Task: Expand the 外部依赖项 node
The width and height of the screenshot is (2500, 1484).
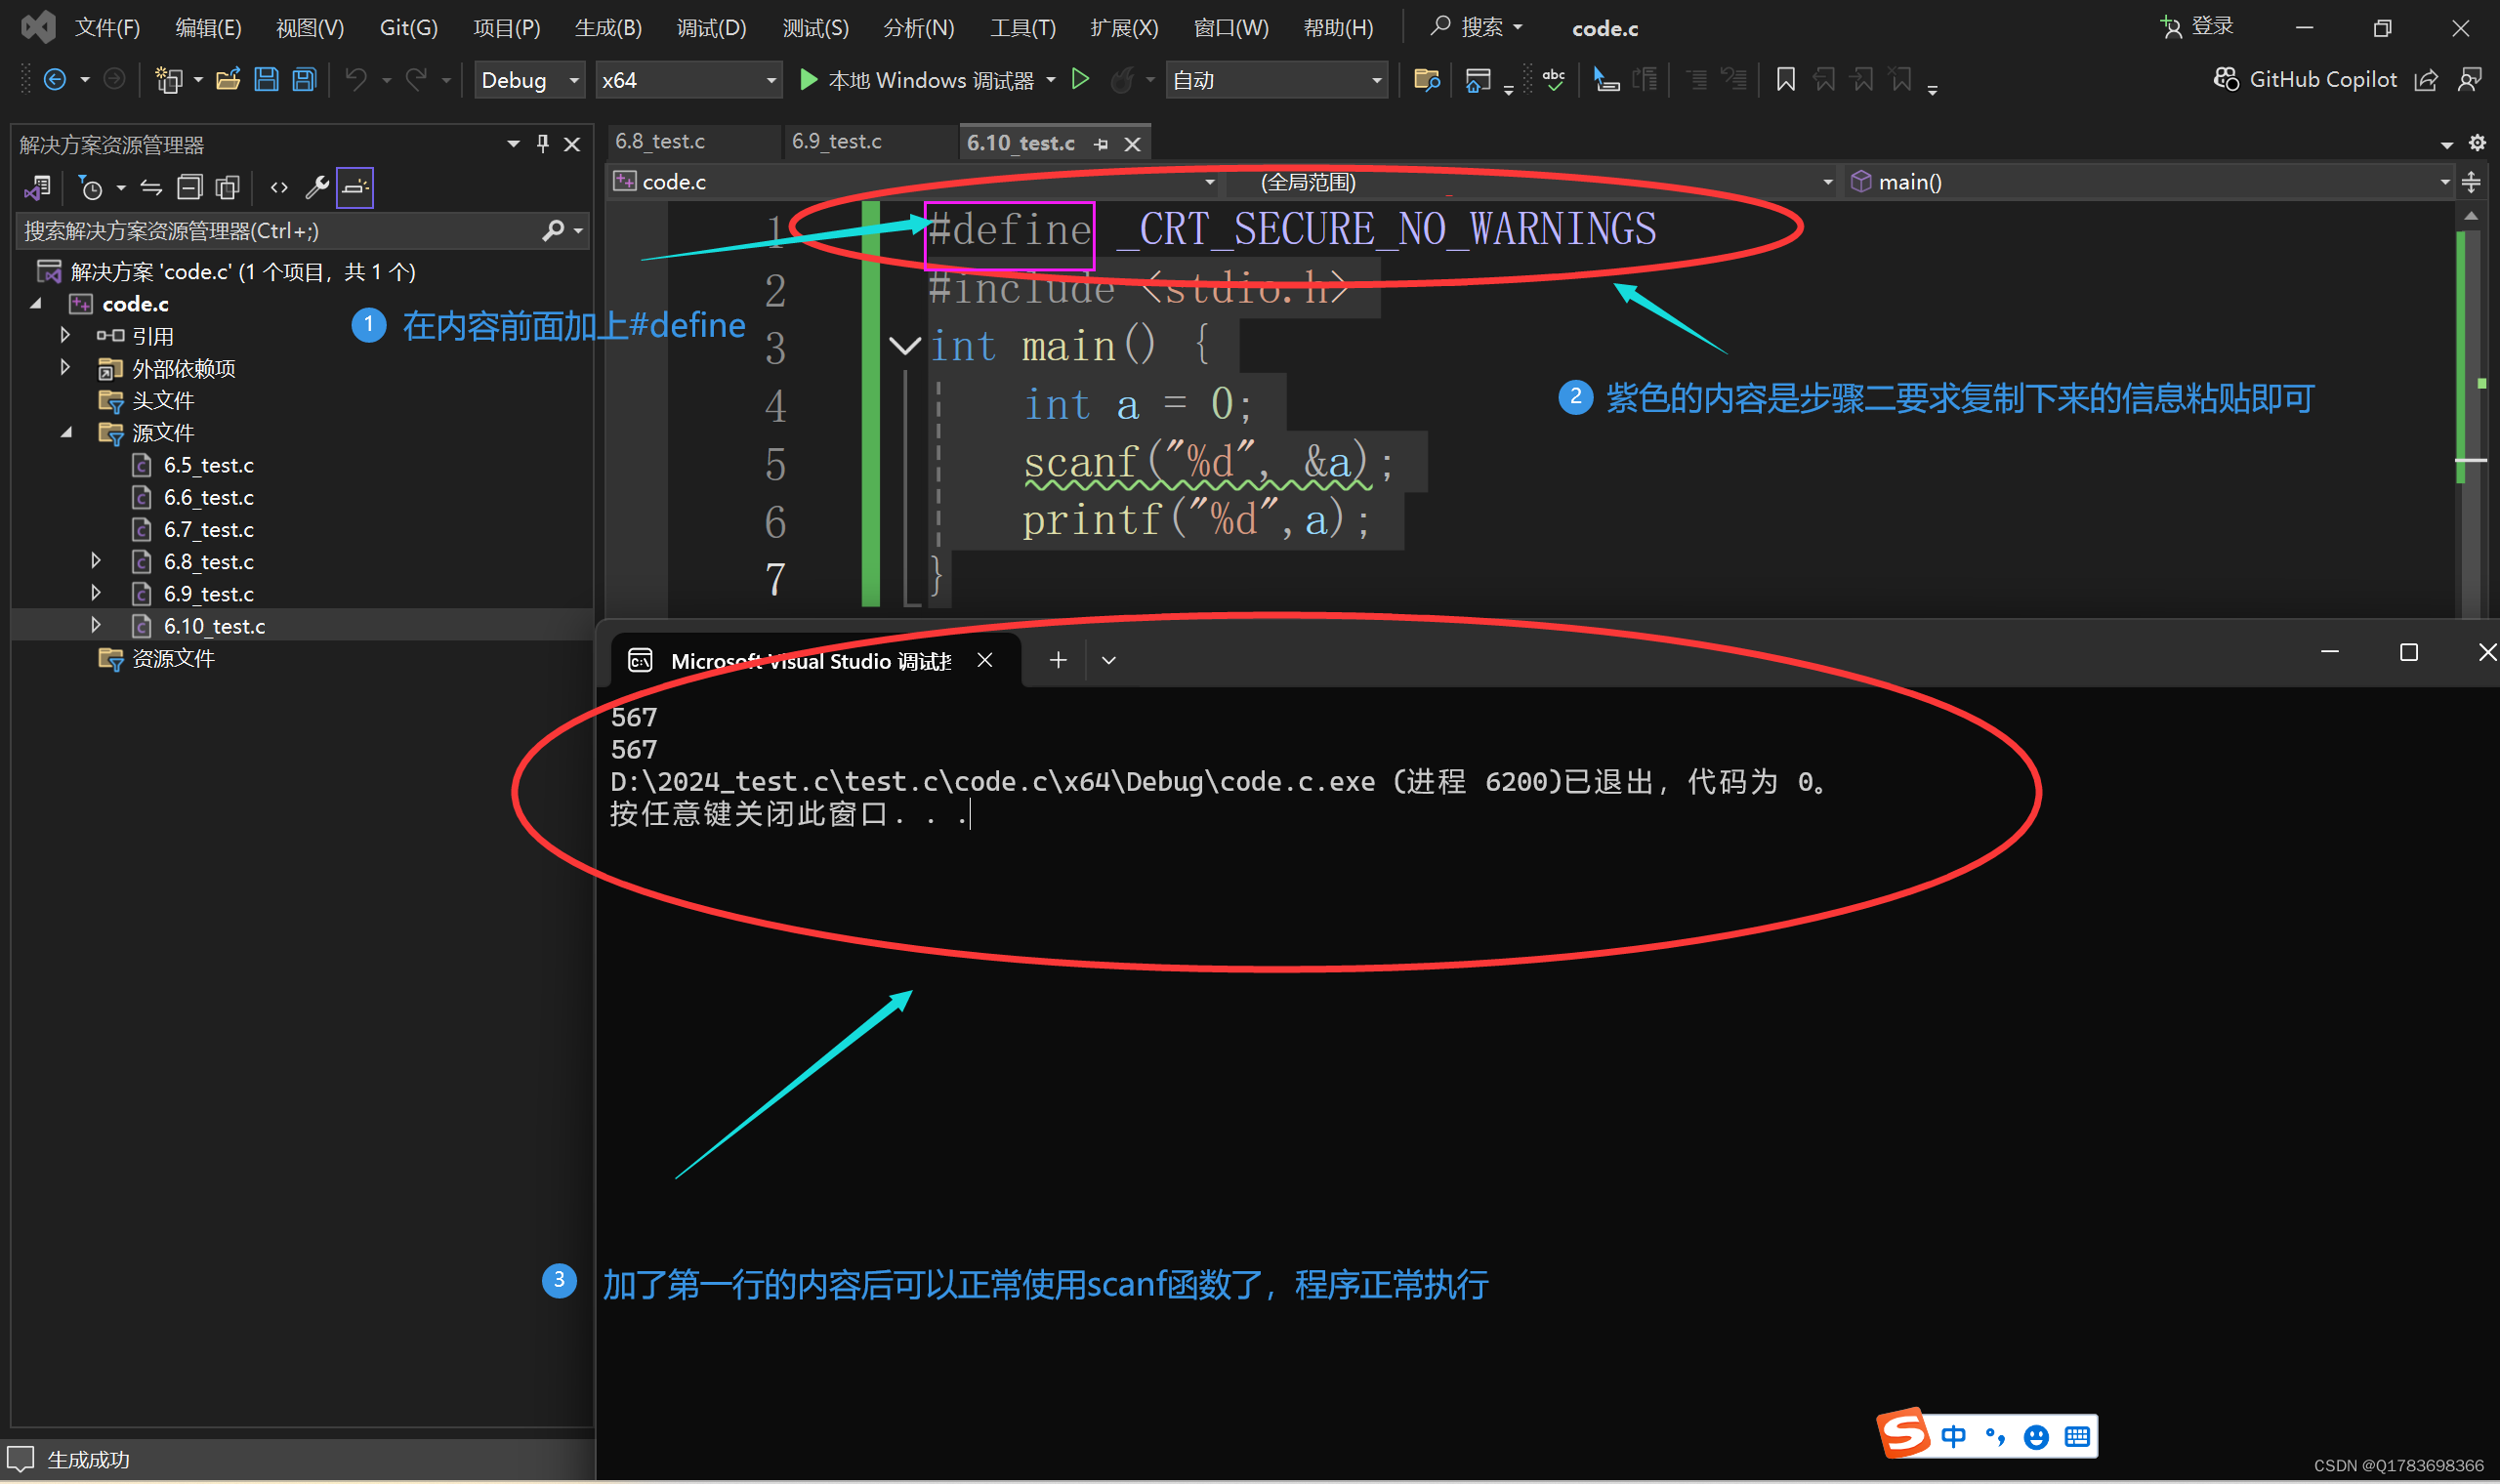Action: (65, 367)
